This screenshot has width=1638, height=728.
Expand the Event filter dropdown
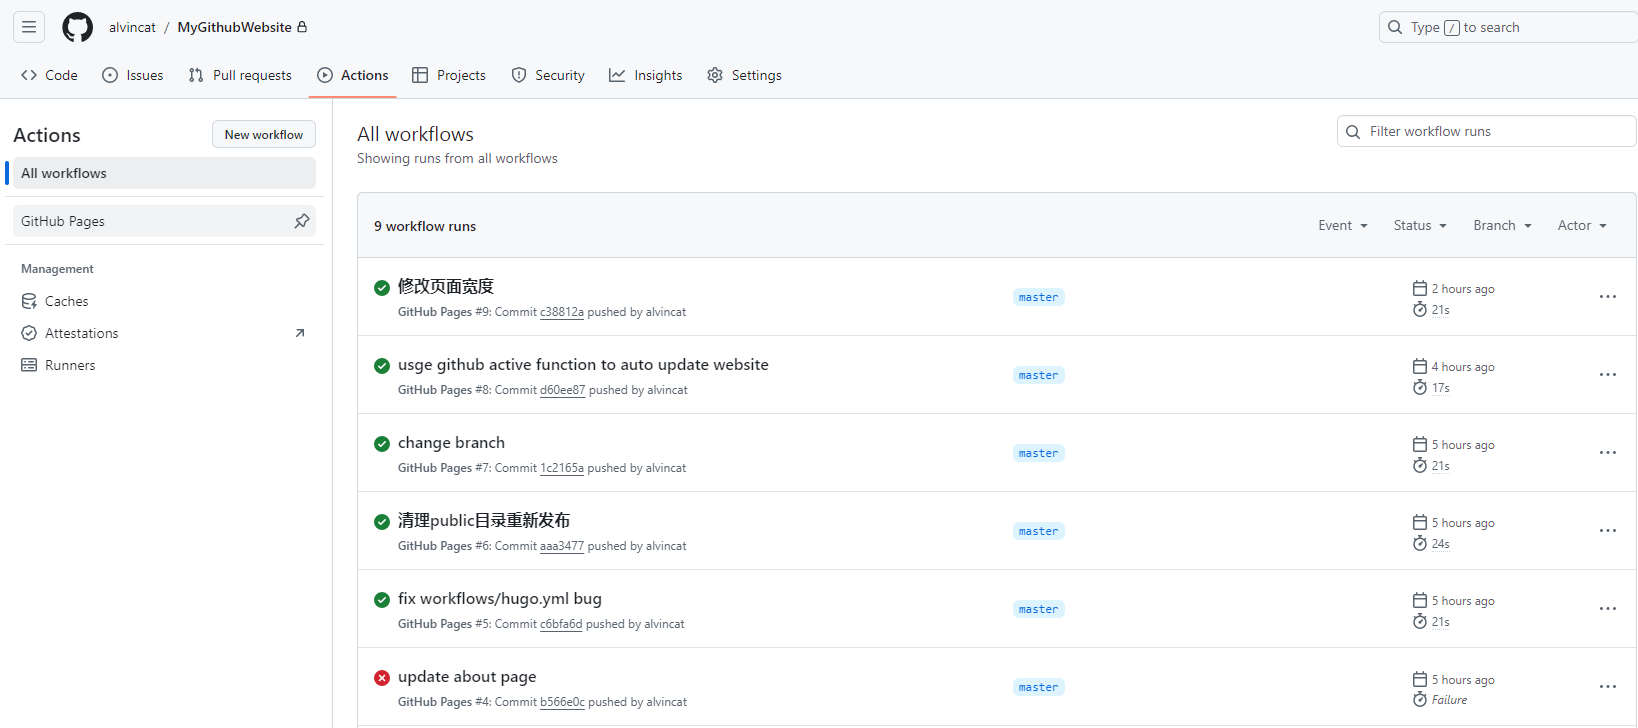(1342, 226)
